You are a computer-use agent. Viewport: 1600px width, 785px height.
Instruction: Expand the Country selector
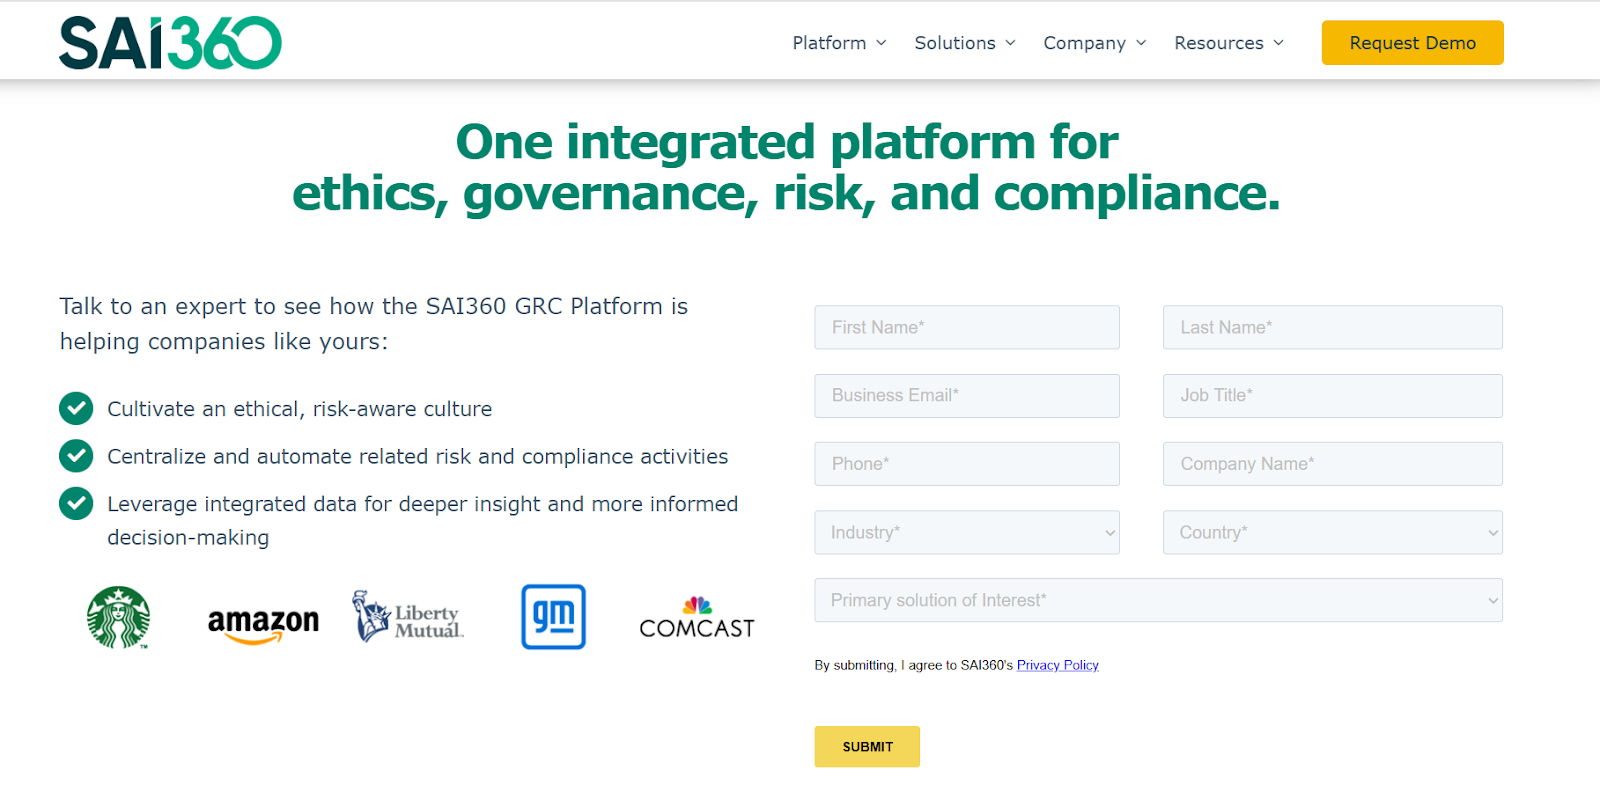pyautogui.click(x=1331, y=533)
